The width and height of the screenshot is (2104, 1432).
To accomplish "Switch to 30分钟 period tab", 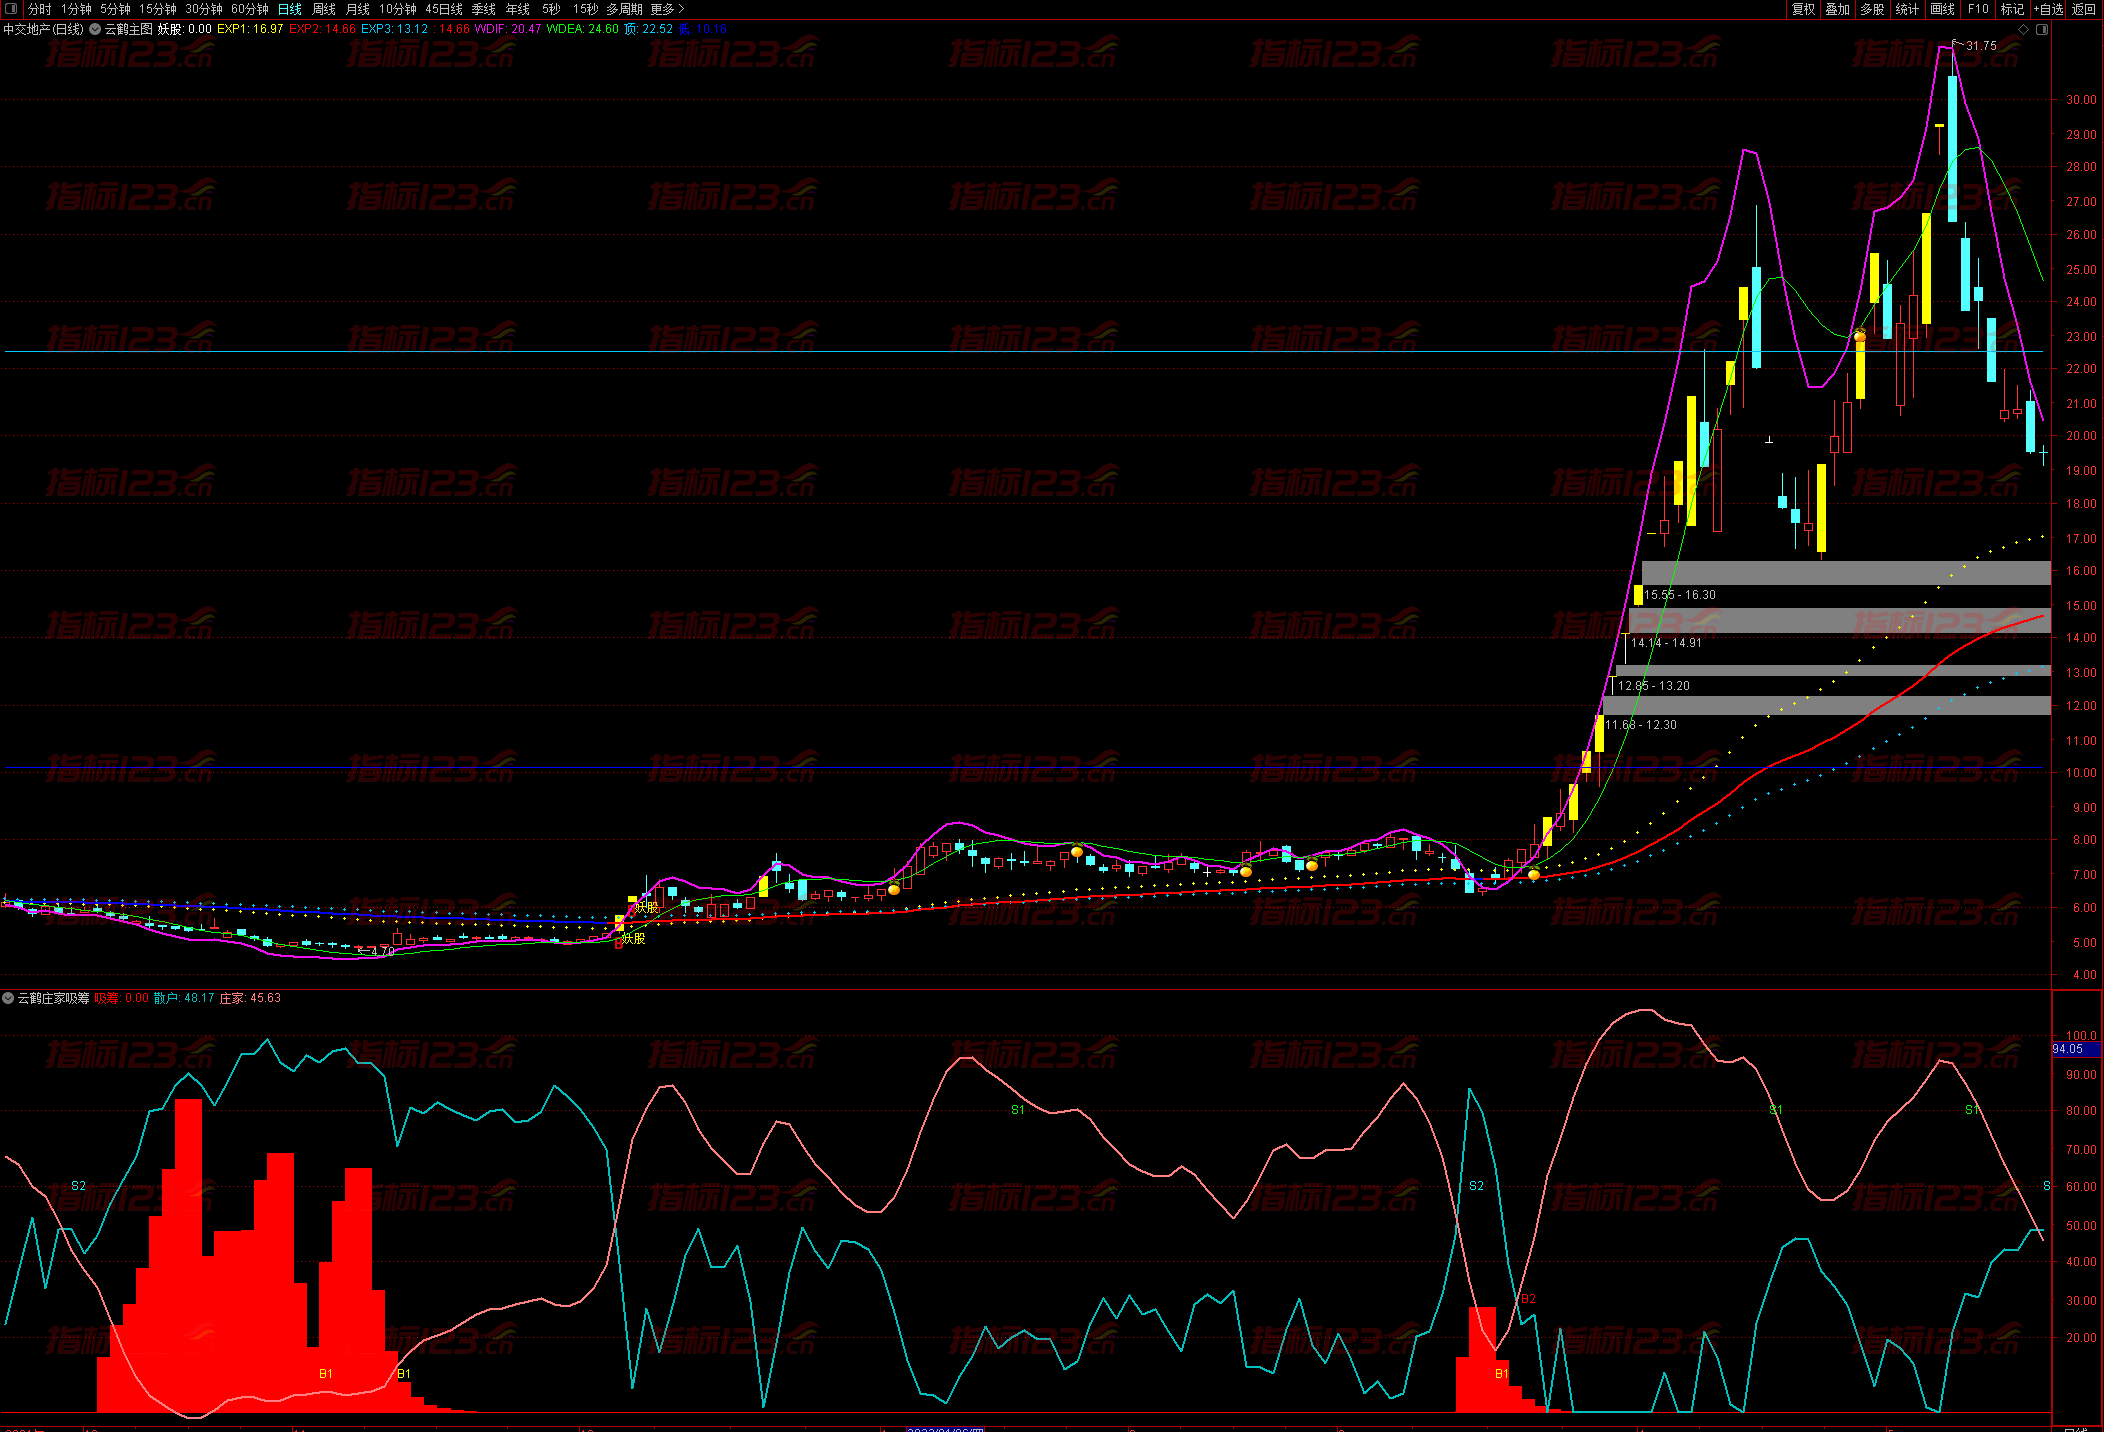I will click(203, 9).
